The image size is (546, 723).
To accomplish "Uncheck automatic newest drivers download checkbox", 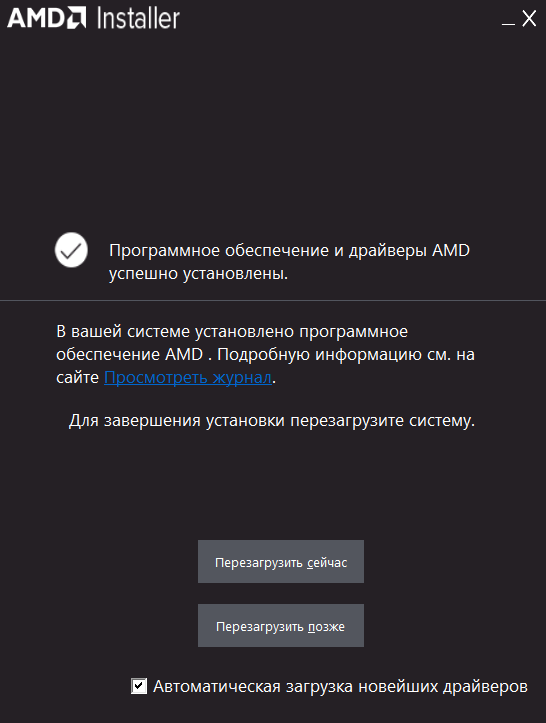I will 139,686.
